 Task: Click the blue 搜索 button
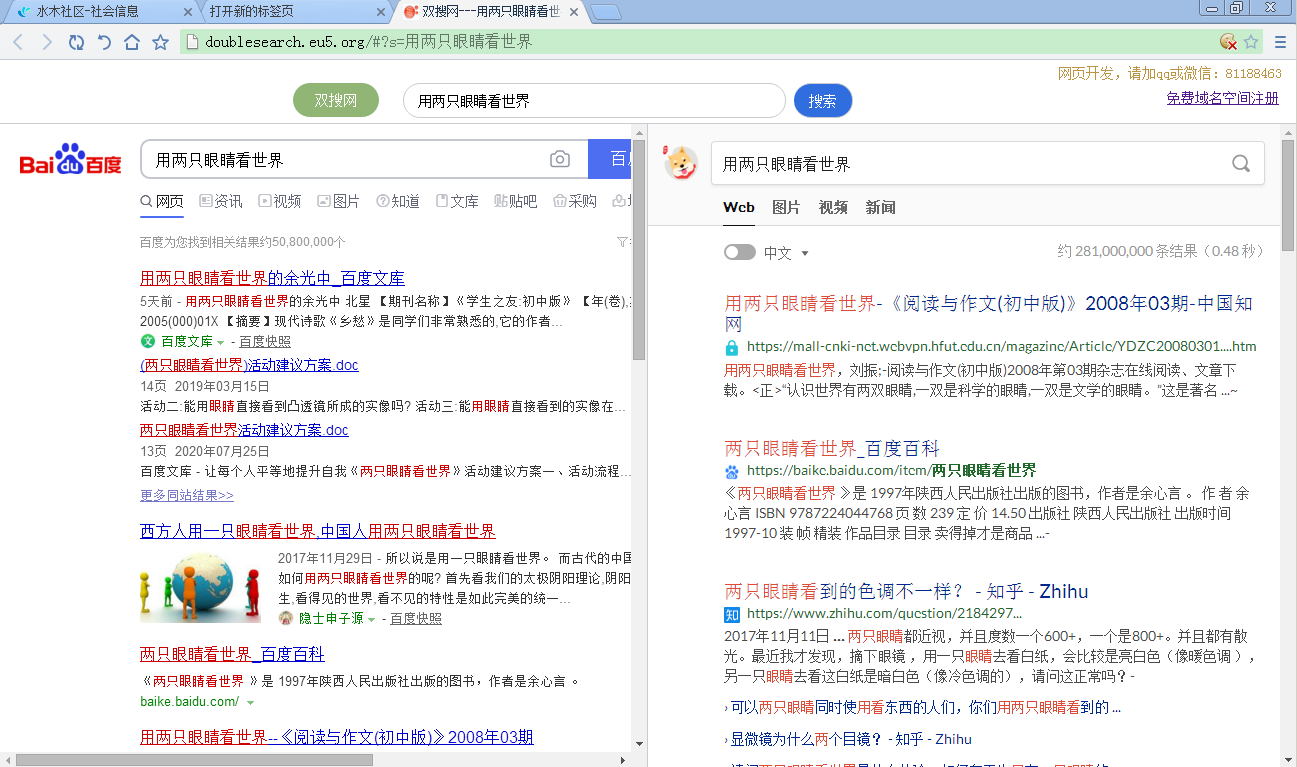pos(823,101)
